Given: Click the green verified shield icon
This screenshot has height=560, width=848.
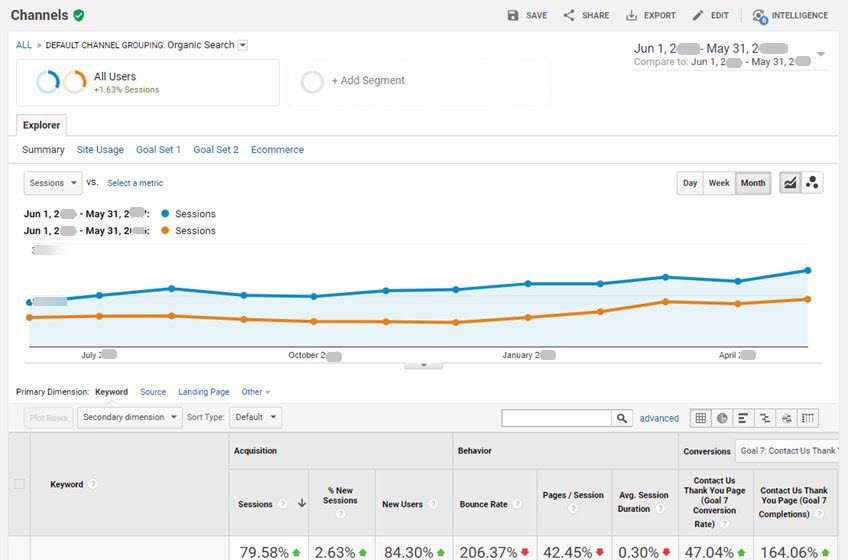Looking at the screenshot, I should pyautogui.click(x=79, y=15).
